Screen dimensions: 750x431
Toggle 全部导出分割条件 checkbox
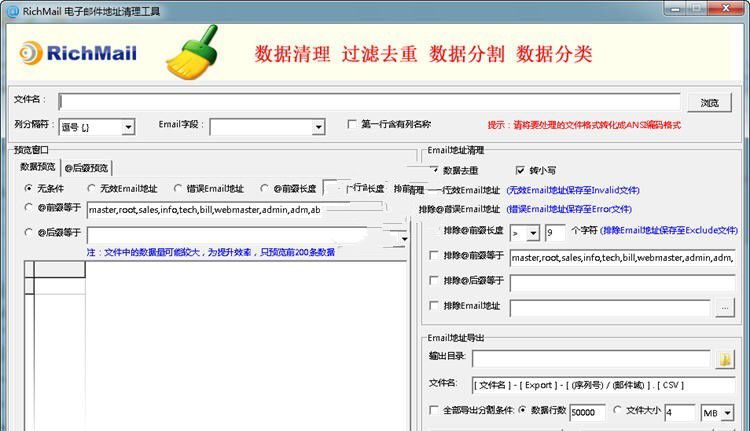tap(434, 410)
